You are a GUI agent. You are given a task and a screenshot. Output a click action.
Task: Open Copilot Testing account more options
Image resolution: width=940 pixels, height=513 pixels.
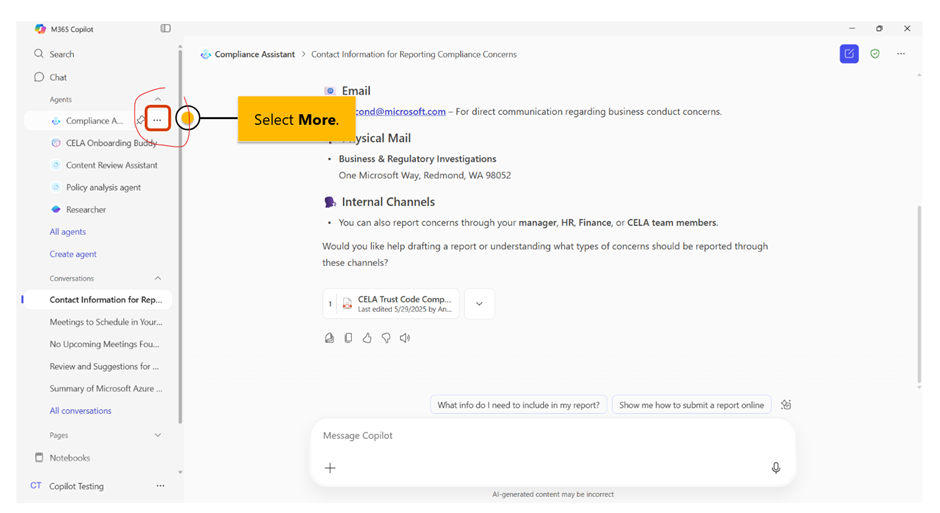[160, 485]
